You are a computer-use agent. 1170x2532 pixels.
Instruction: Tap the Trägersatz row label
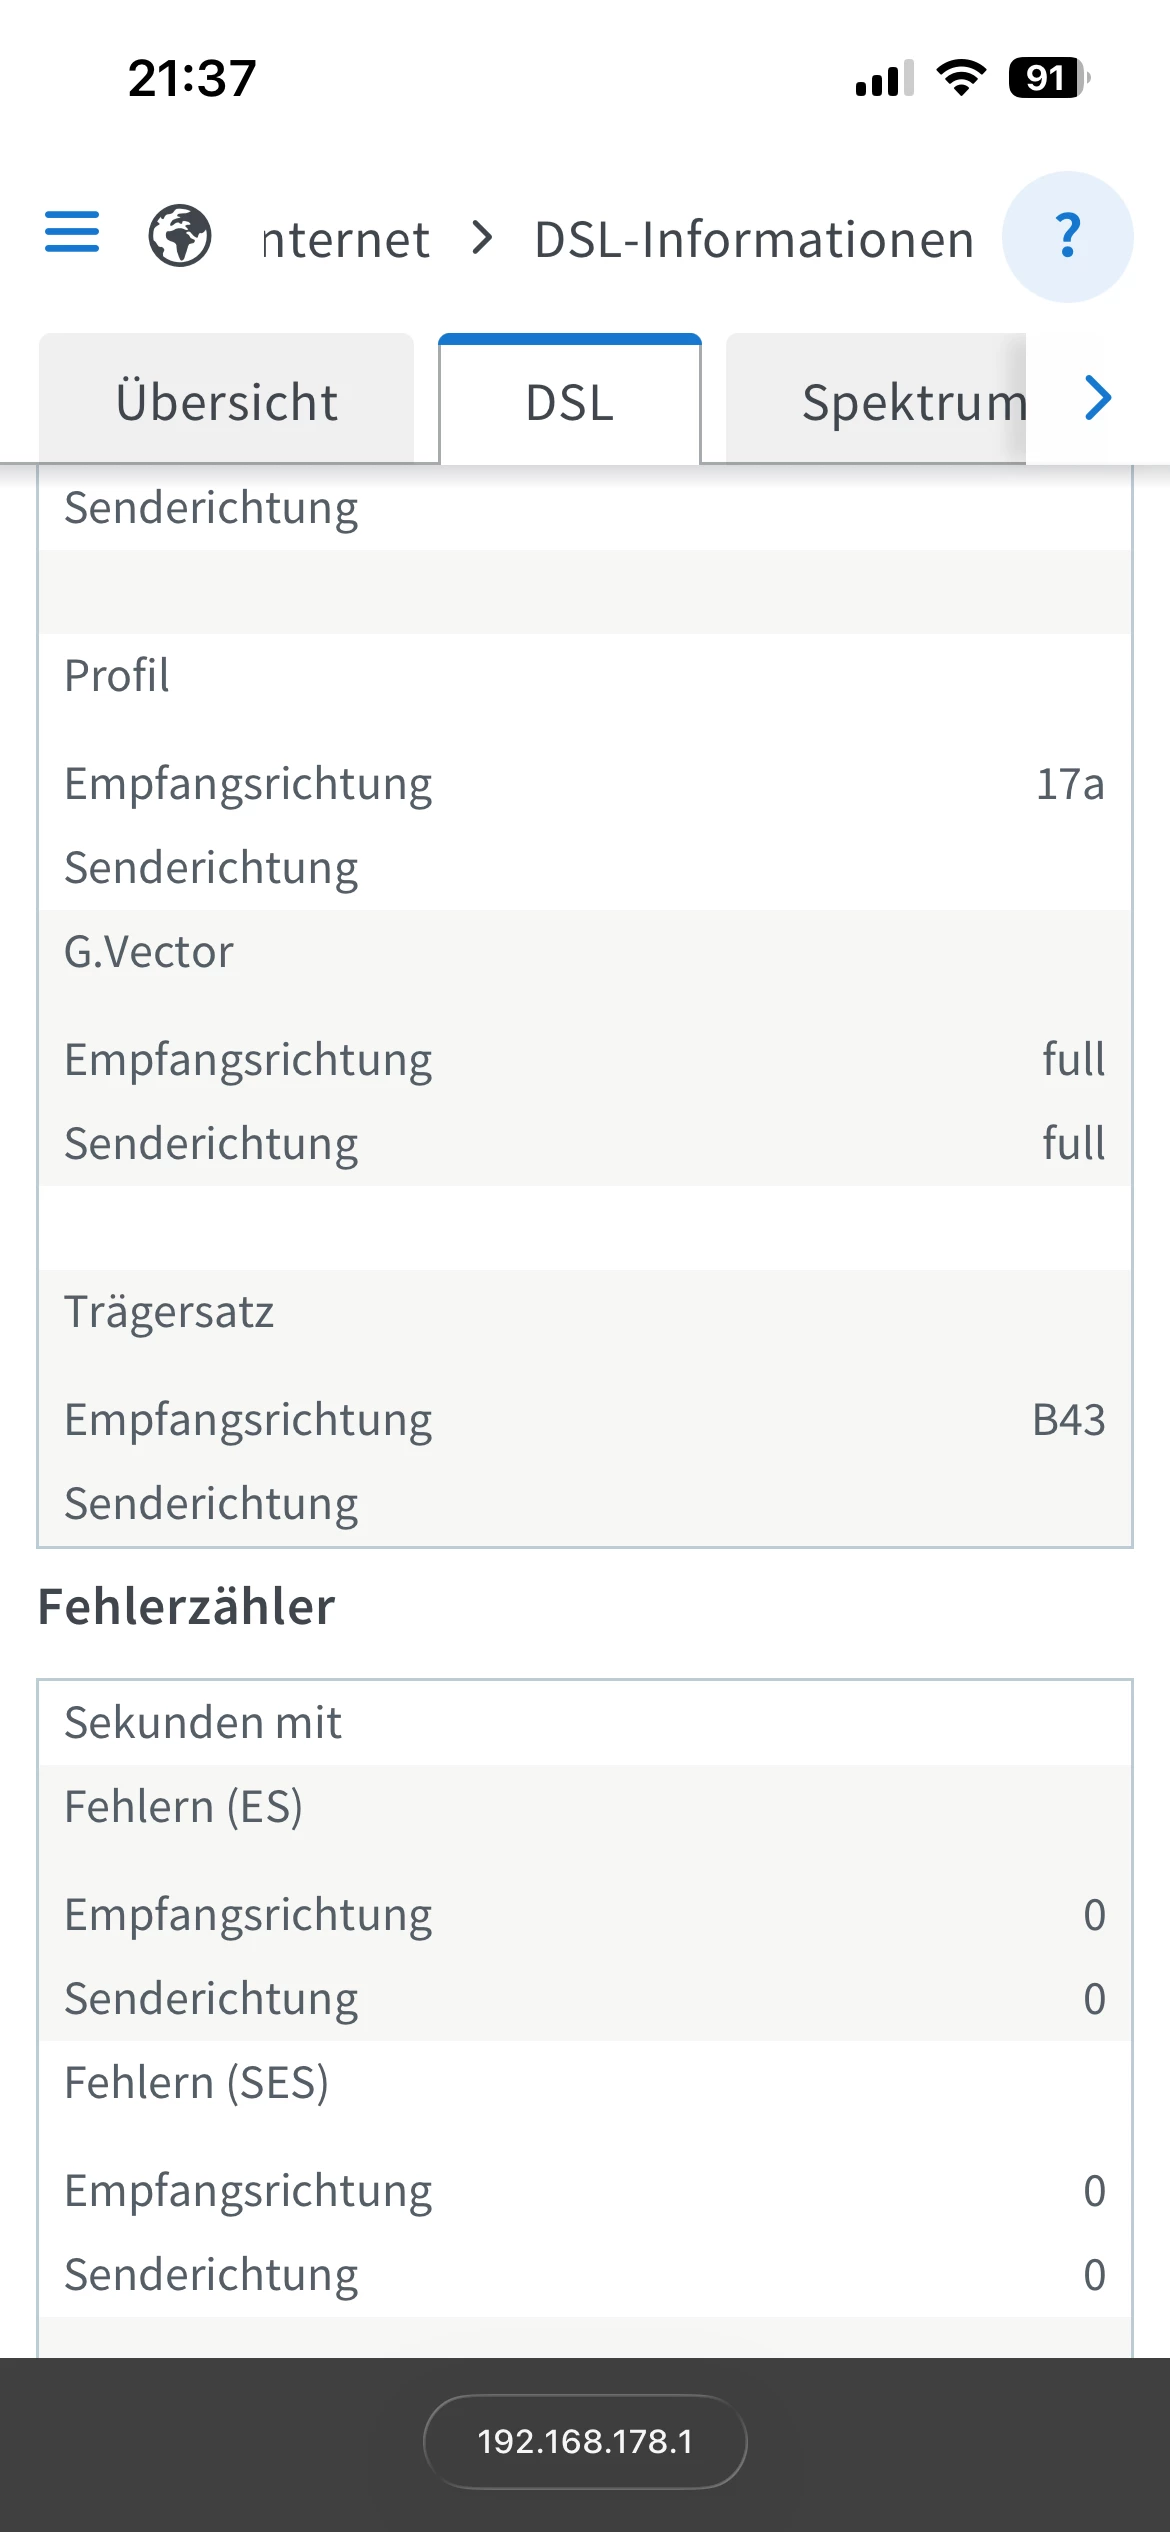pos(169,1311)
